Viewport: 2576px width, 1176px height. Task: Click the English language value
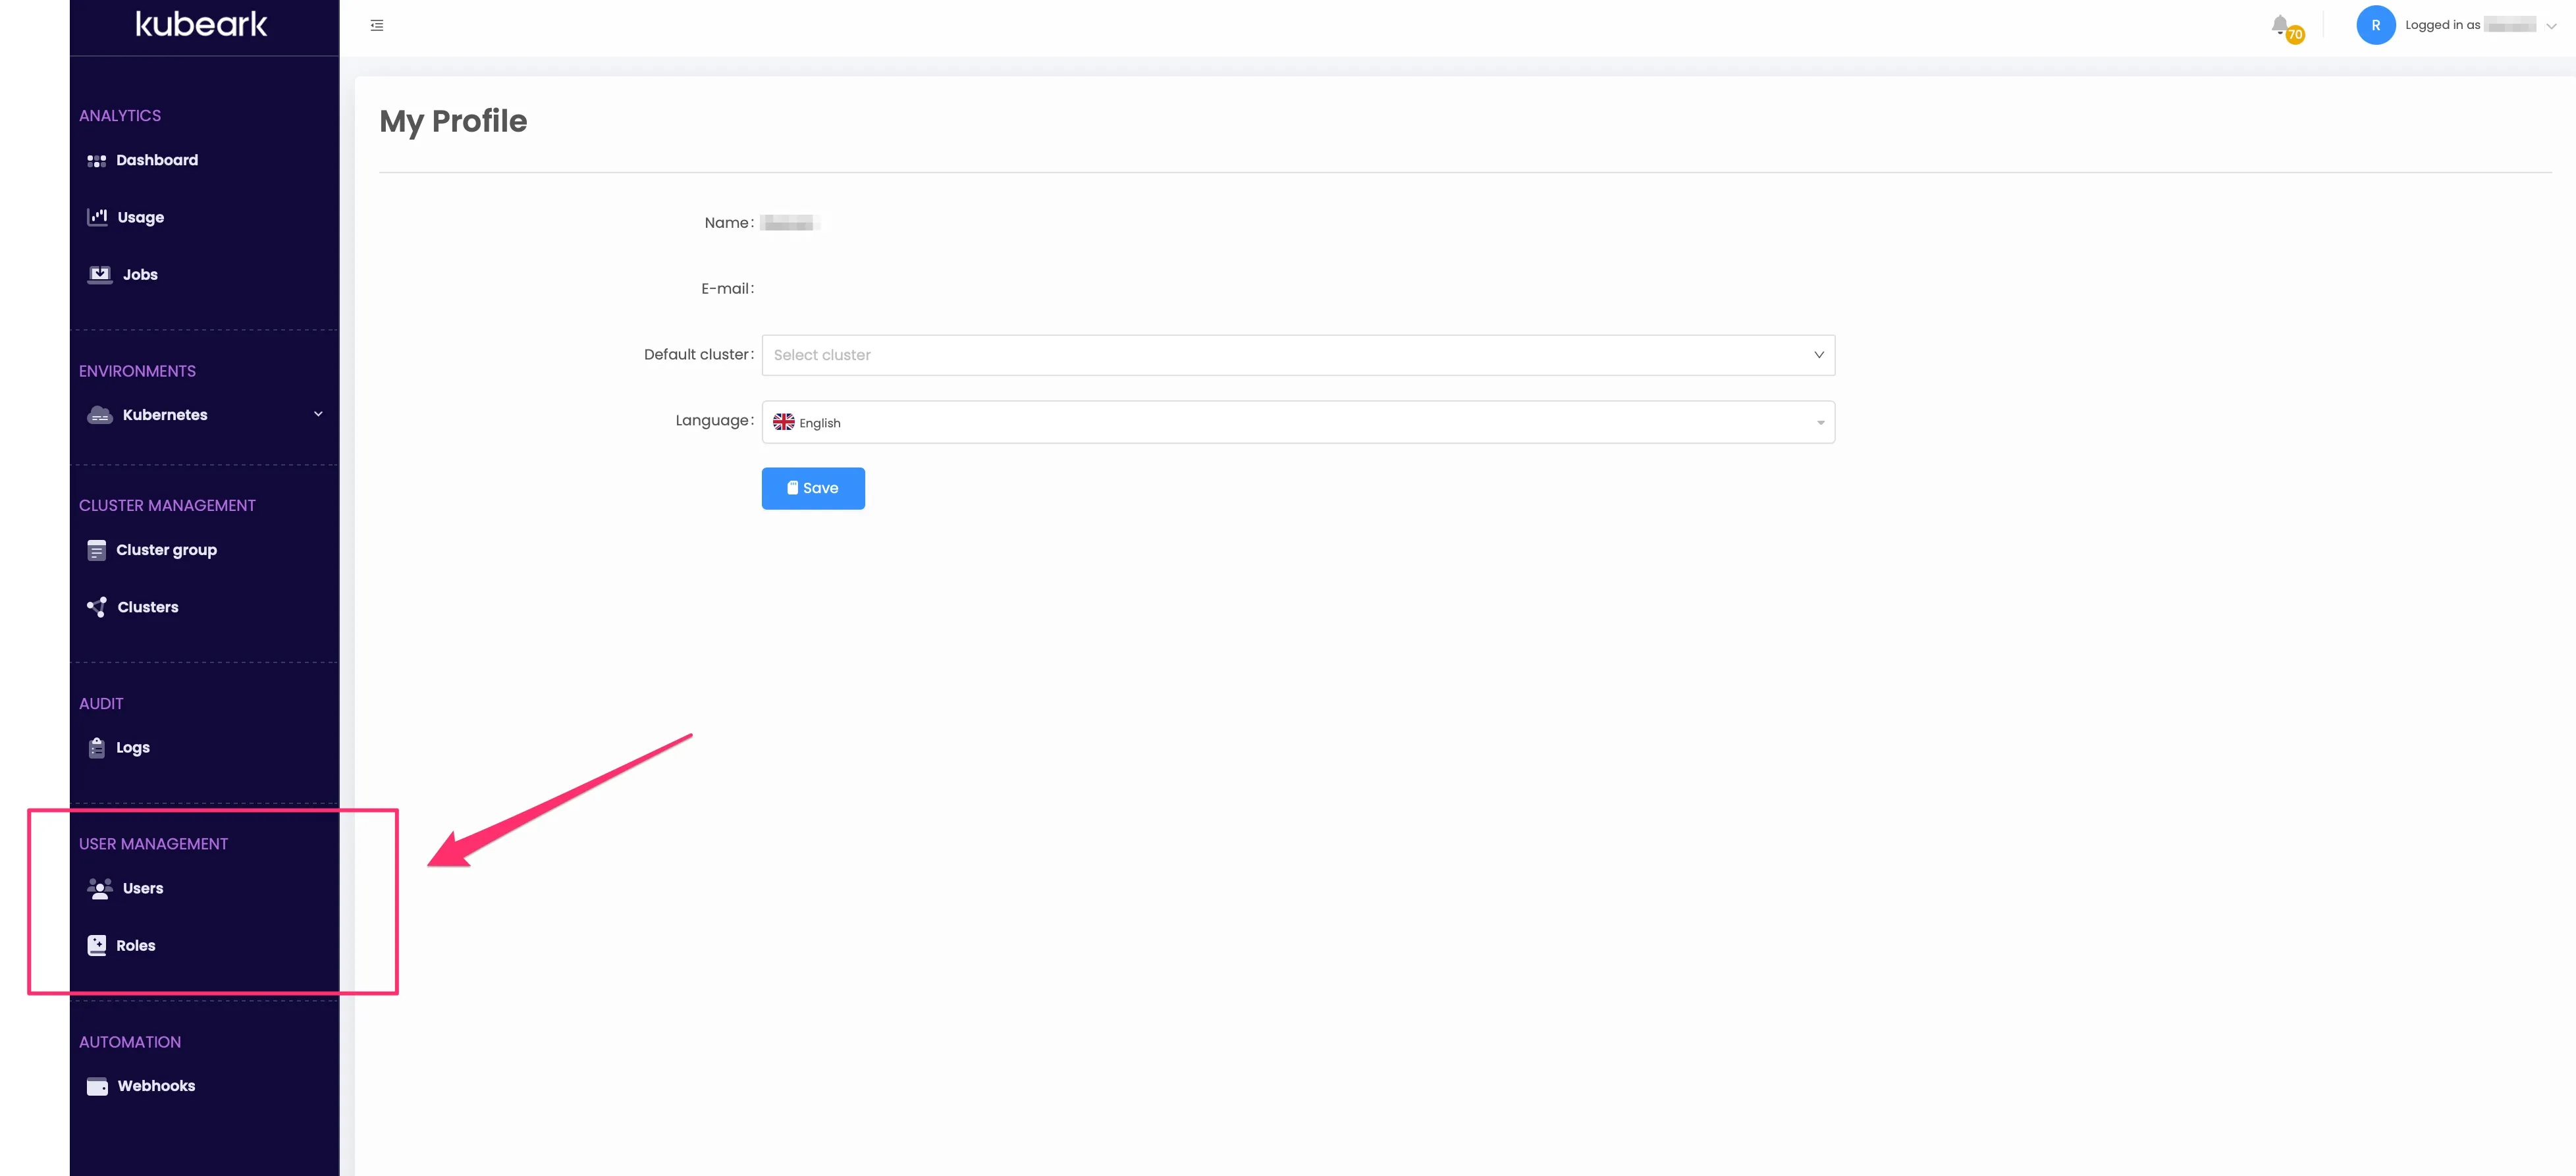(820, 423)
